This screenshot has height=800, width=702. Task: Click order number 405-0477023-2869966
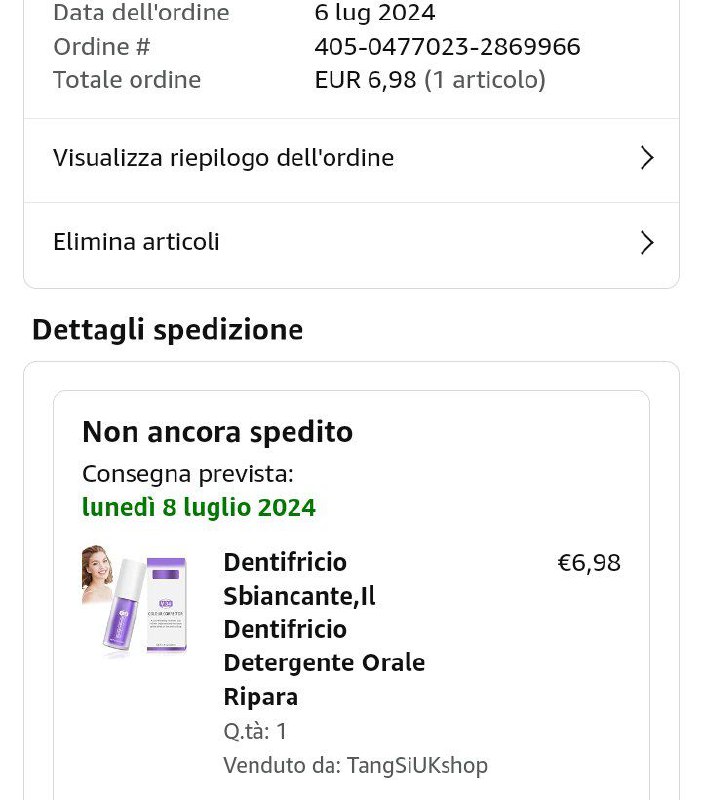(447, 47)
